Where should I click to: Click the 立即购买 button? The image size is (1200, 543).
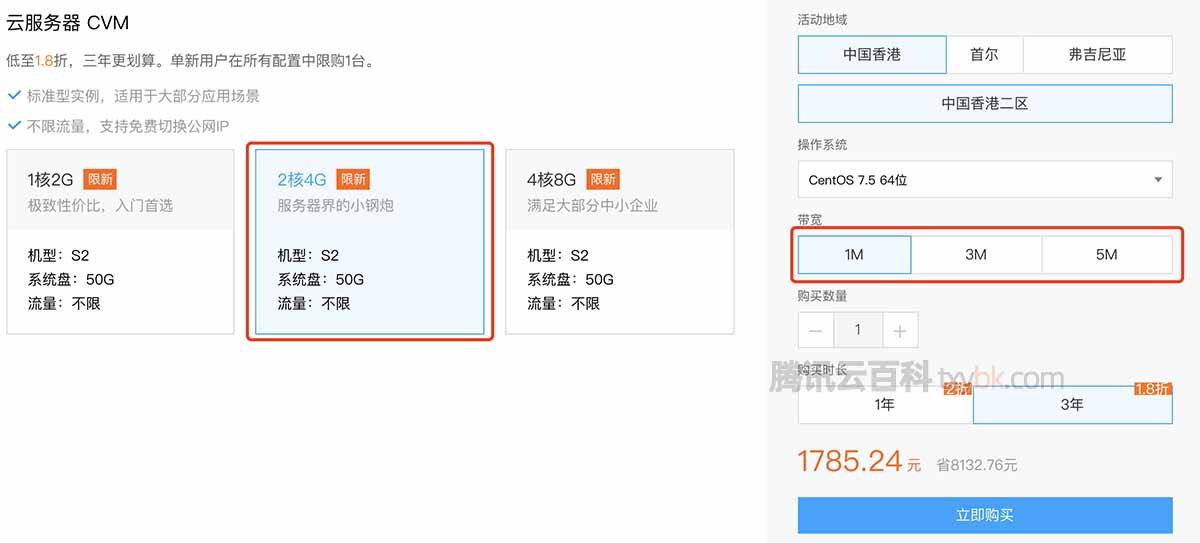coord(985,515)
